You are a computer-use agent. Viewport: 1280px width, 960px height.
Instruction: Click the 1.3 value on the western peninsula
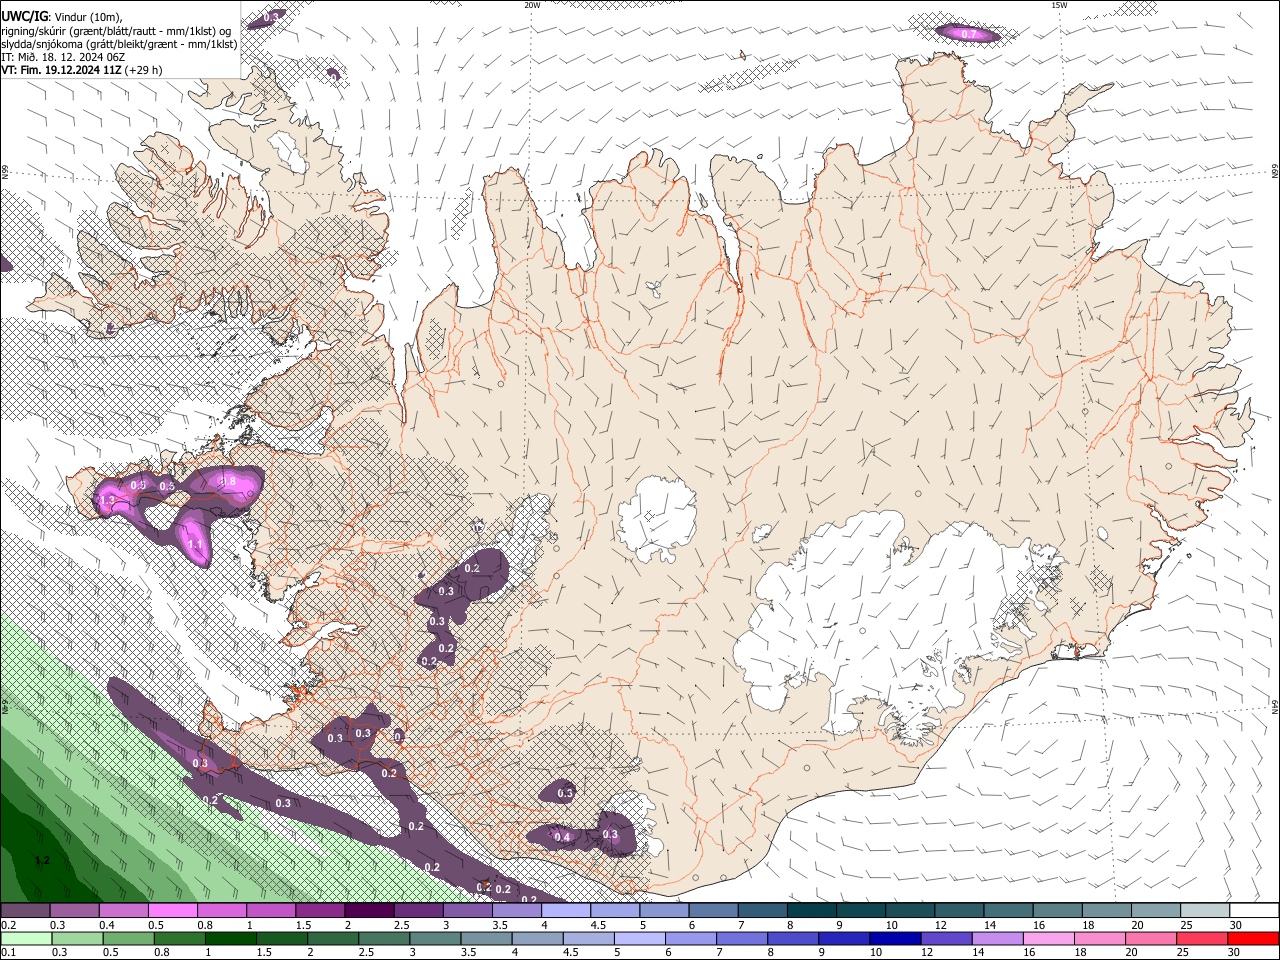(108, 499)
